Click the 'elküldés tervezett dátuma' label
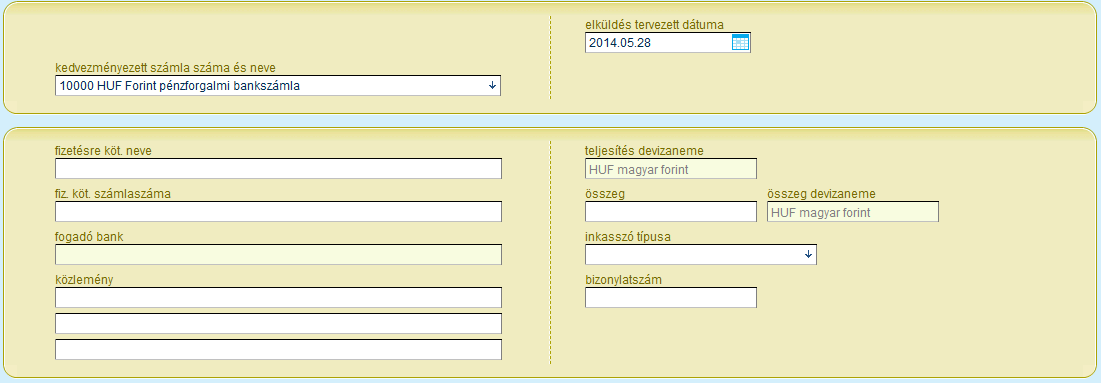1101x383 pixels. point(654,25)
